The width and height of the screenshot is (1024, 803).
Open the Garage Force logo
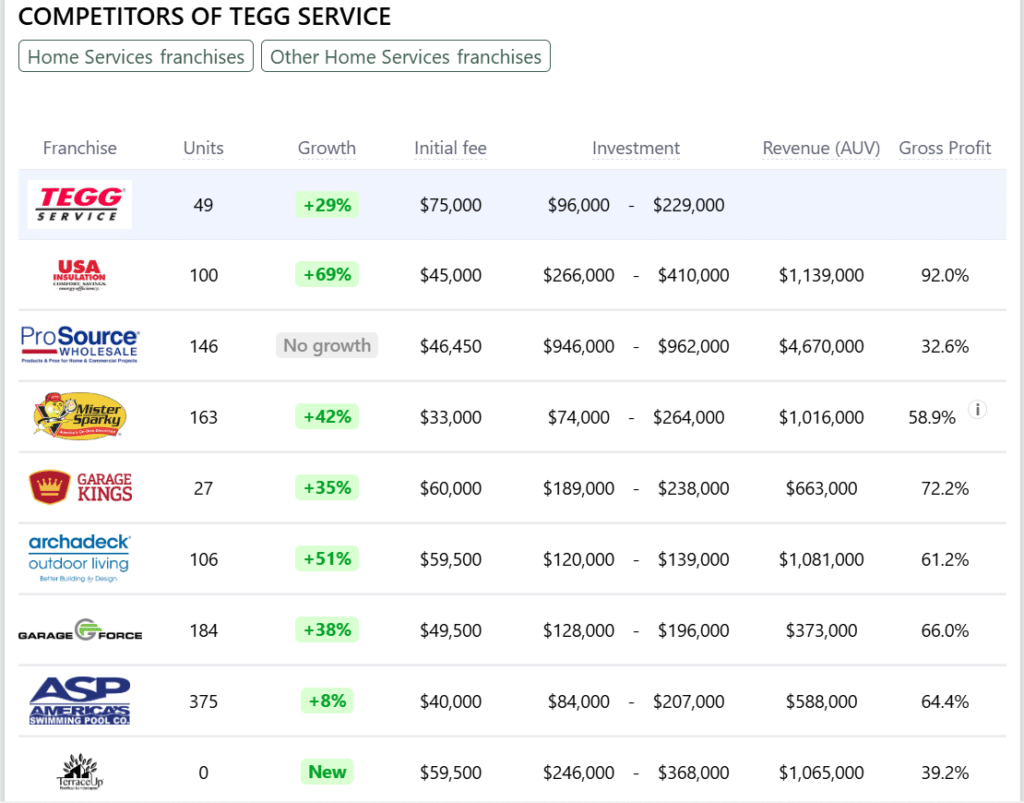(80, 630)
